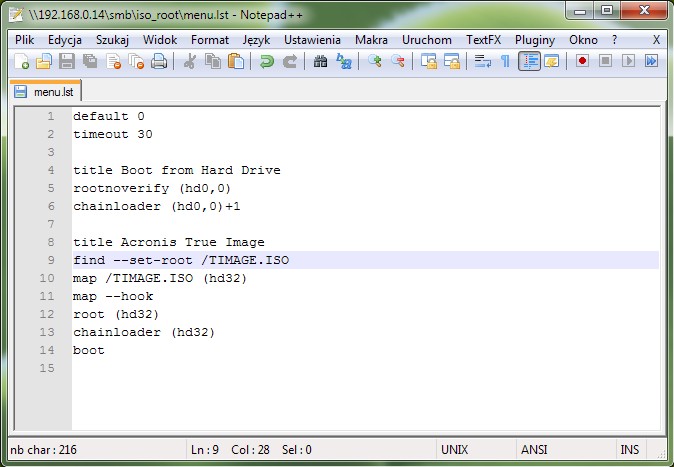Open the Edycja menu

click(65, 40)
